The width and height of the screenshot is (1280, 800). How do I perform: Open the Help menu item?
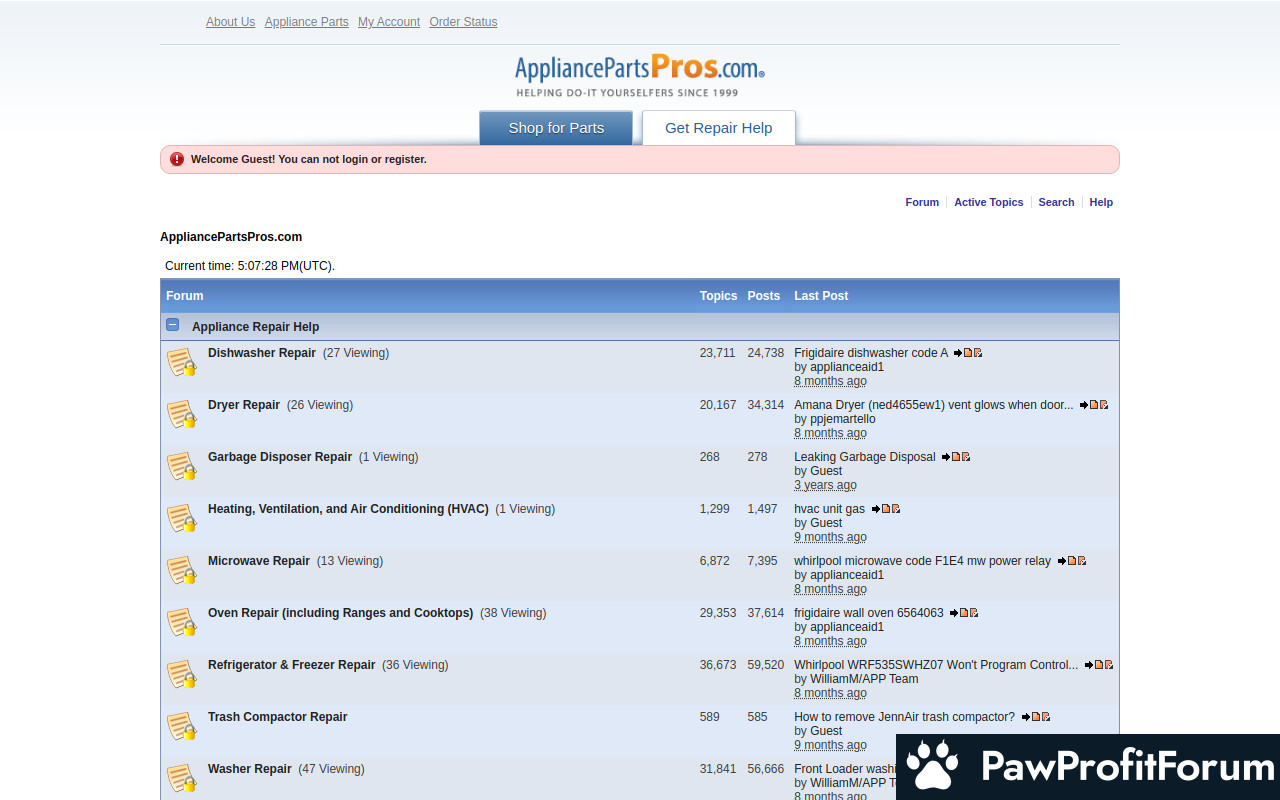click(x=1100, y=202)
